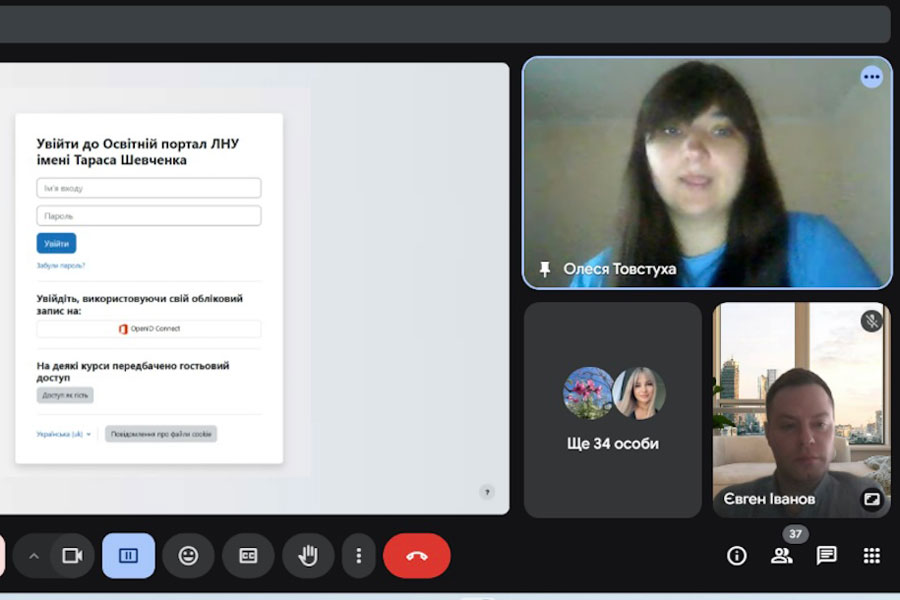Screen dimensions: 900x600
Task: Click the blonde woman avatar in the group tile
Action: tap(639, 393)
